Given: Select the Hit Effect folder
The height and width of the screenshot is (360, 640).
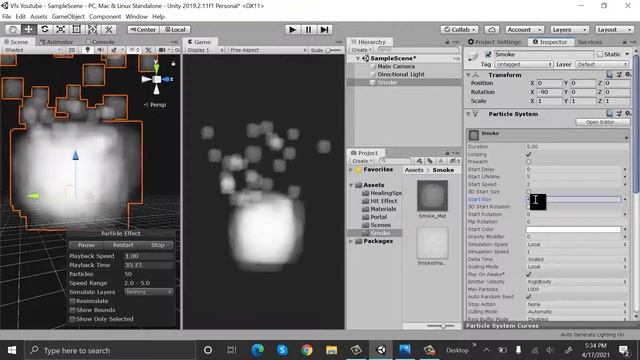Looking at the screenshot, I should click(x=383, y=201).
